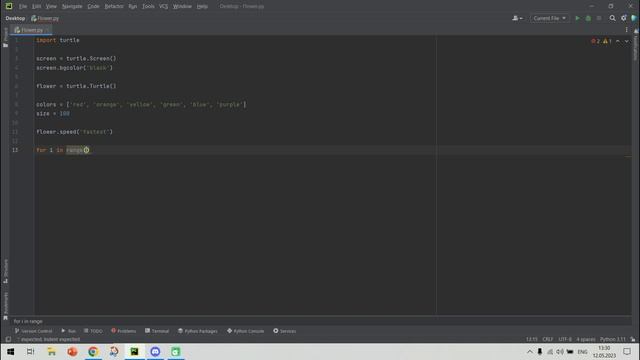Click the 13:15 caret position indicator
This screenshot has height=360, width=640.
click(x=531, y=339)
